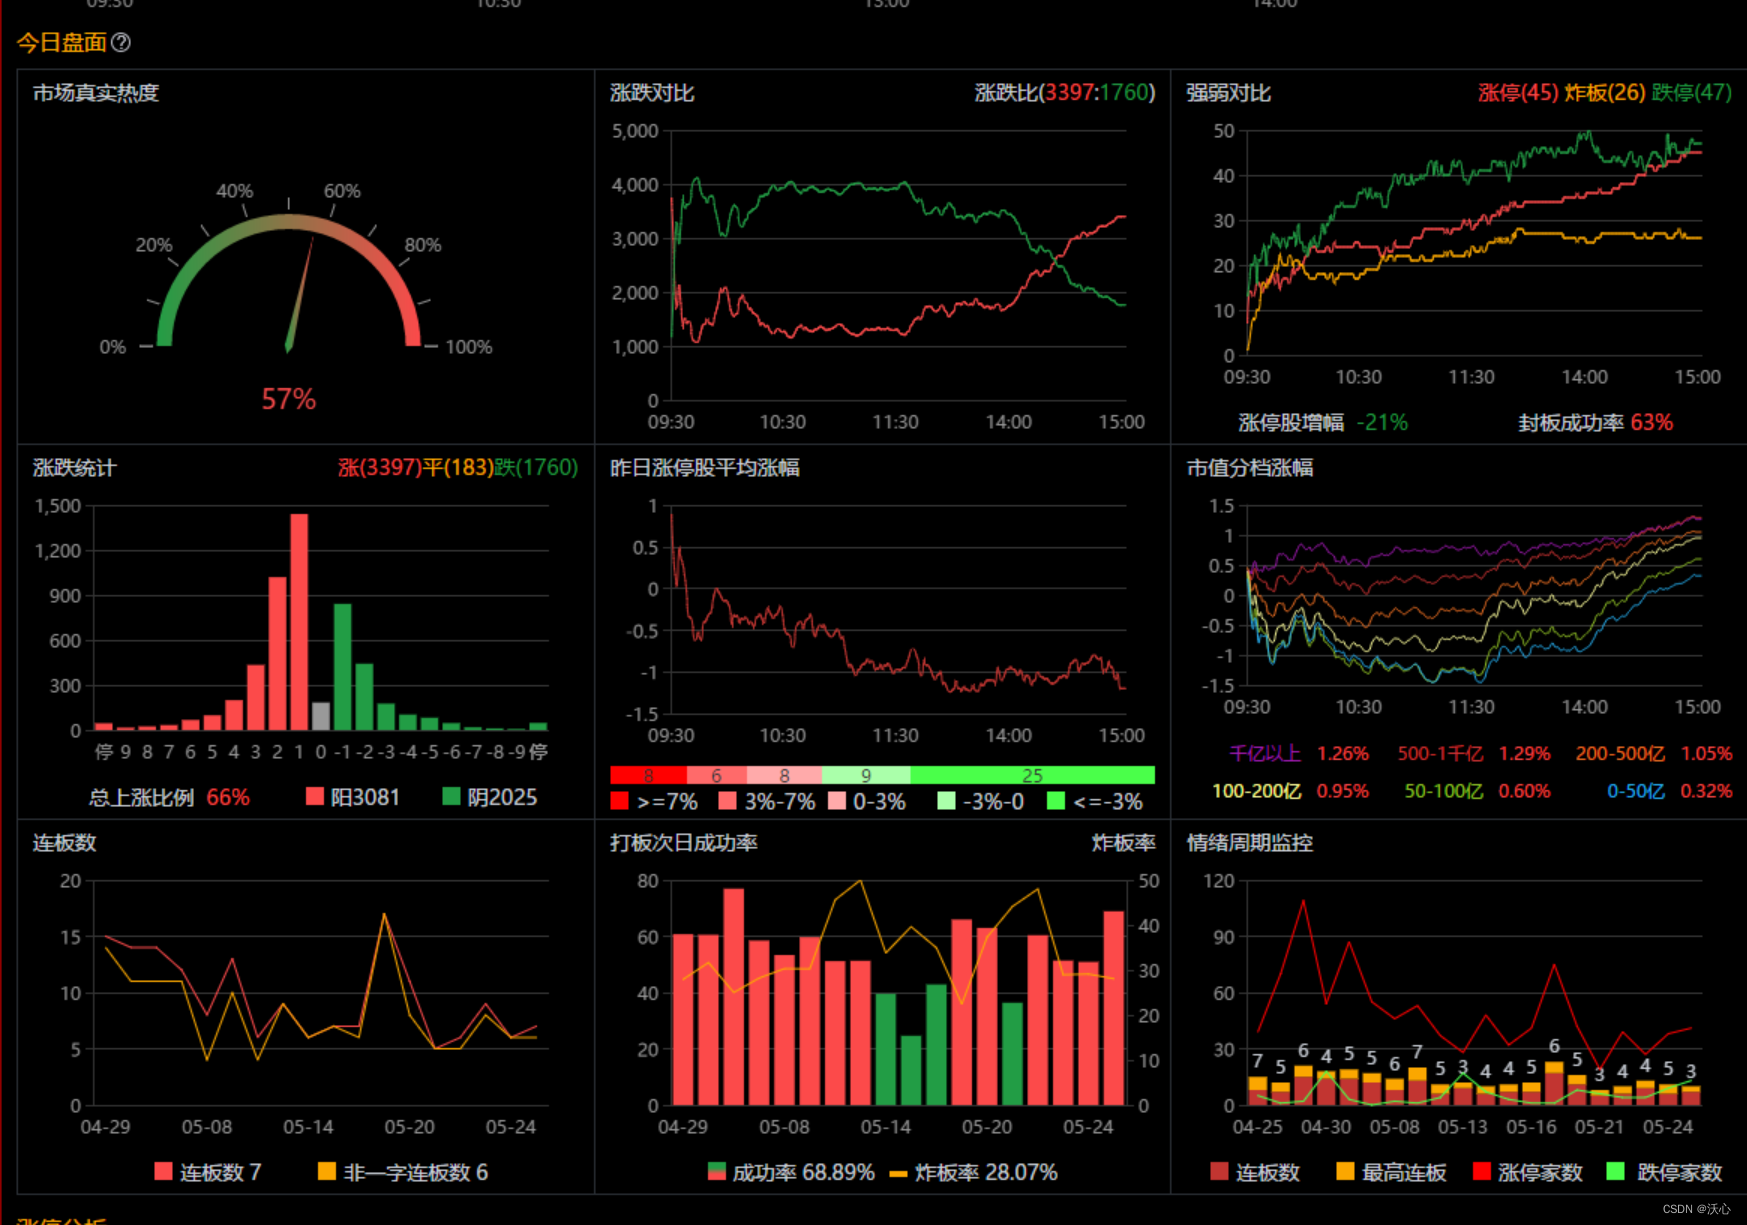The image size is (1747, 1225).
Task: Toggle the 阴2025 legend swatch
Action: (451, 796)
